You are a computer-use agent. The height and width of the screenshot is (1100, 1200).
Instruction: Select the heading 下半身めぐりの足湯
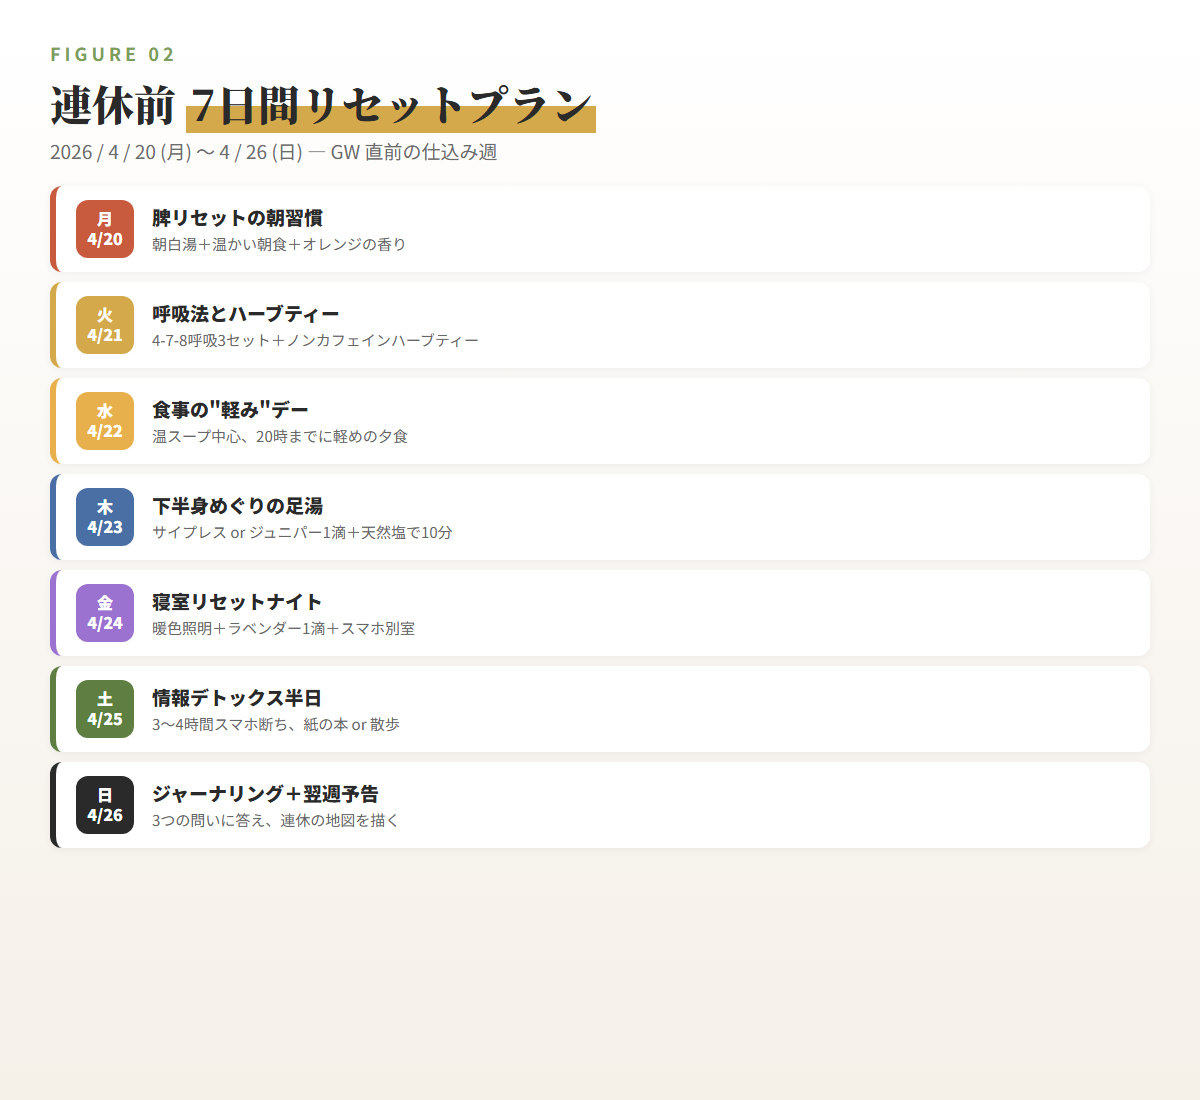coord(237,506)
